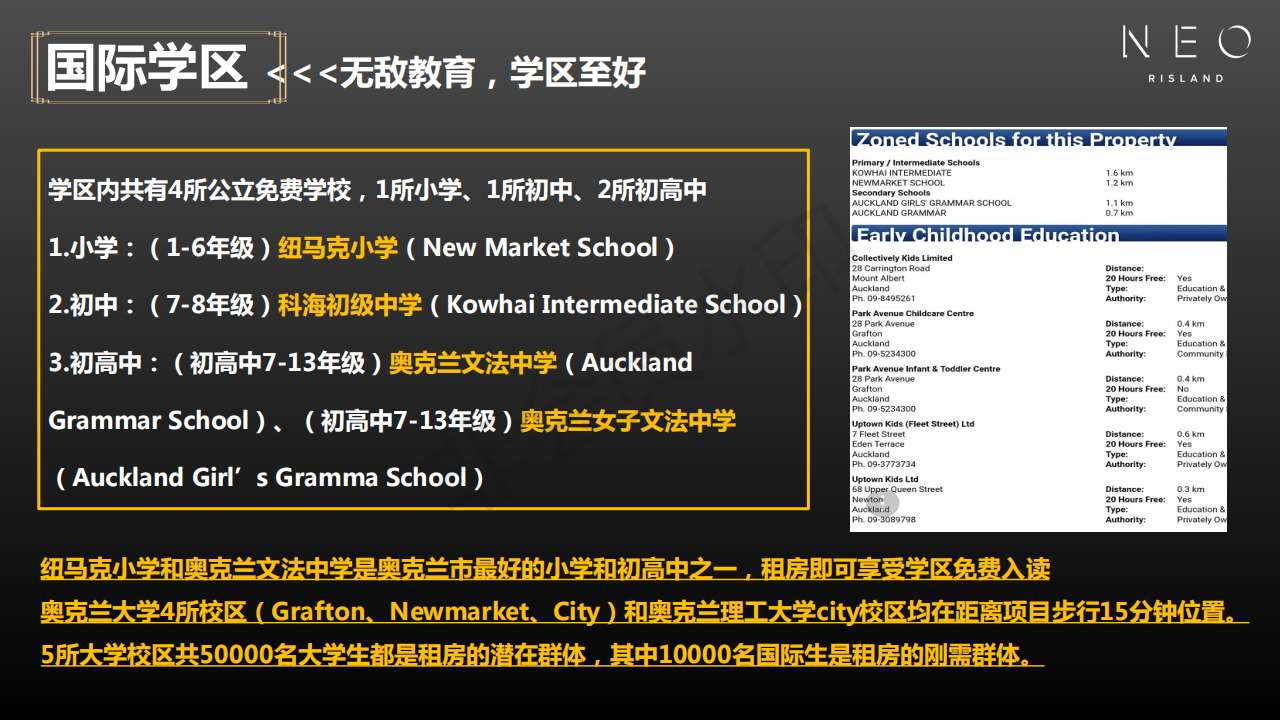Click the "Uptown Kids Ltd" entry name
Viewport: 1280px width, 720px height.
coord(885,479)
